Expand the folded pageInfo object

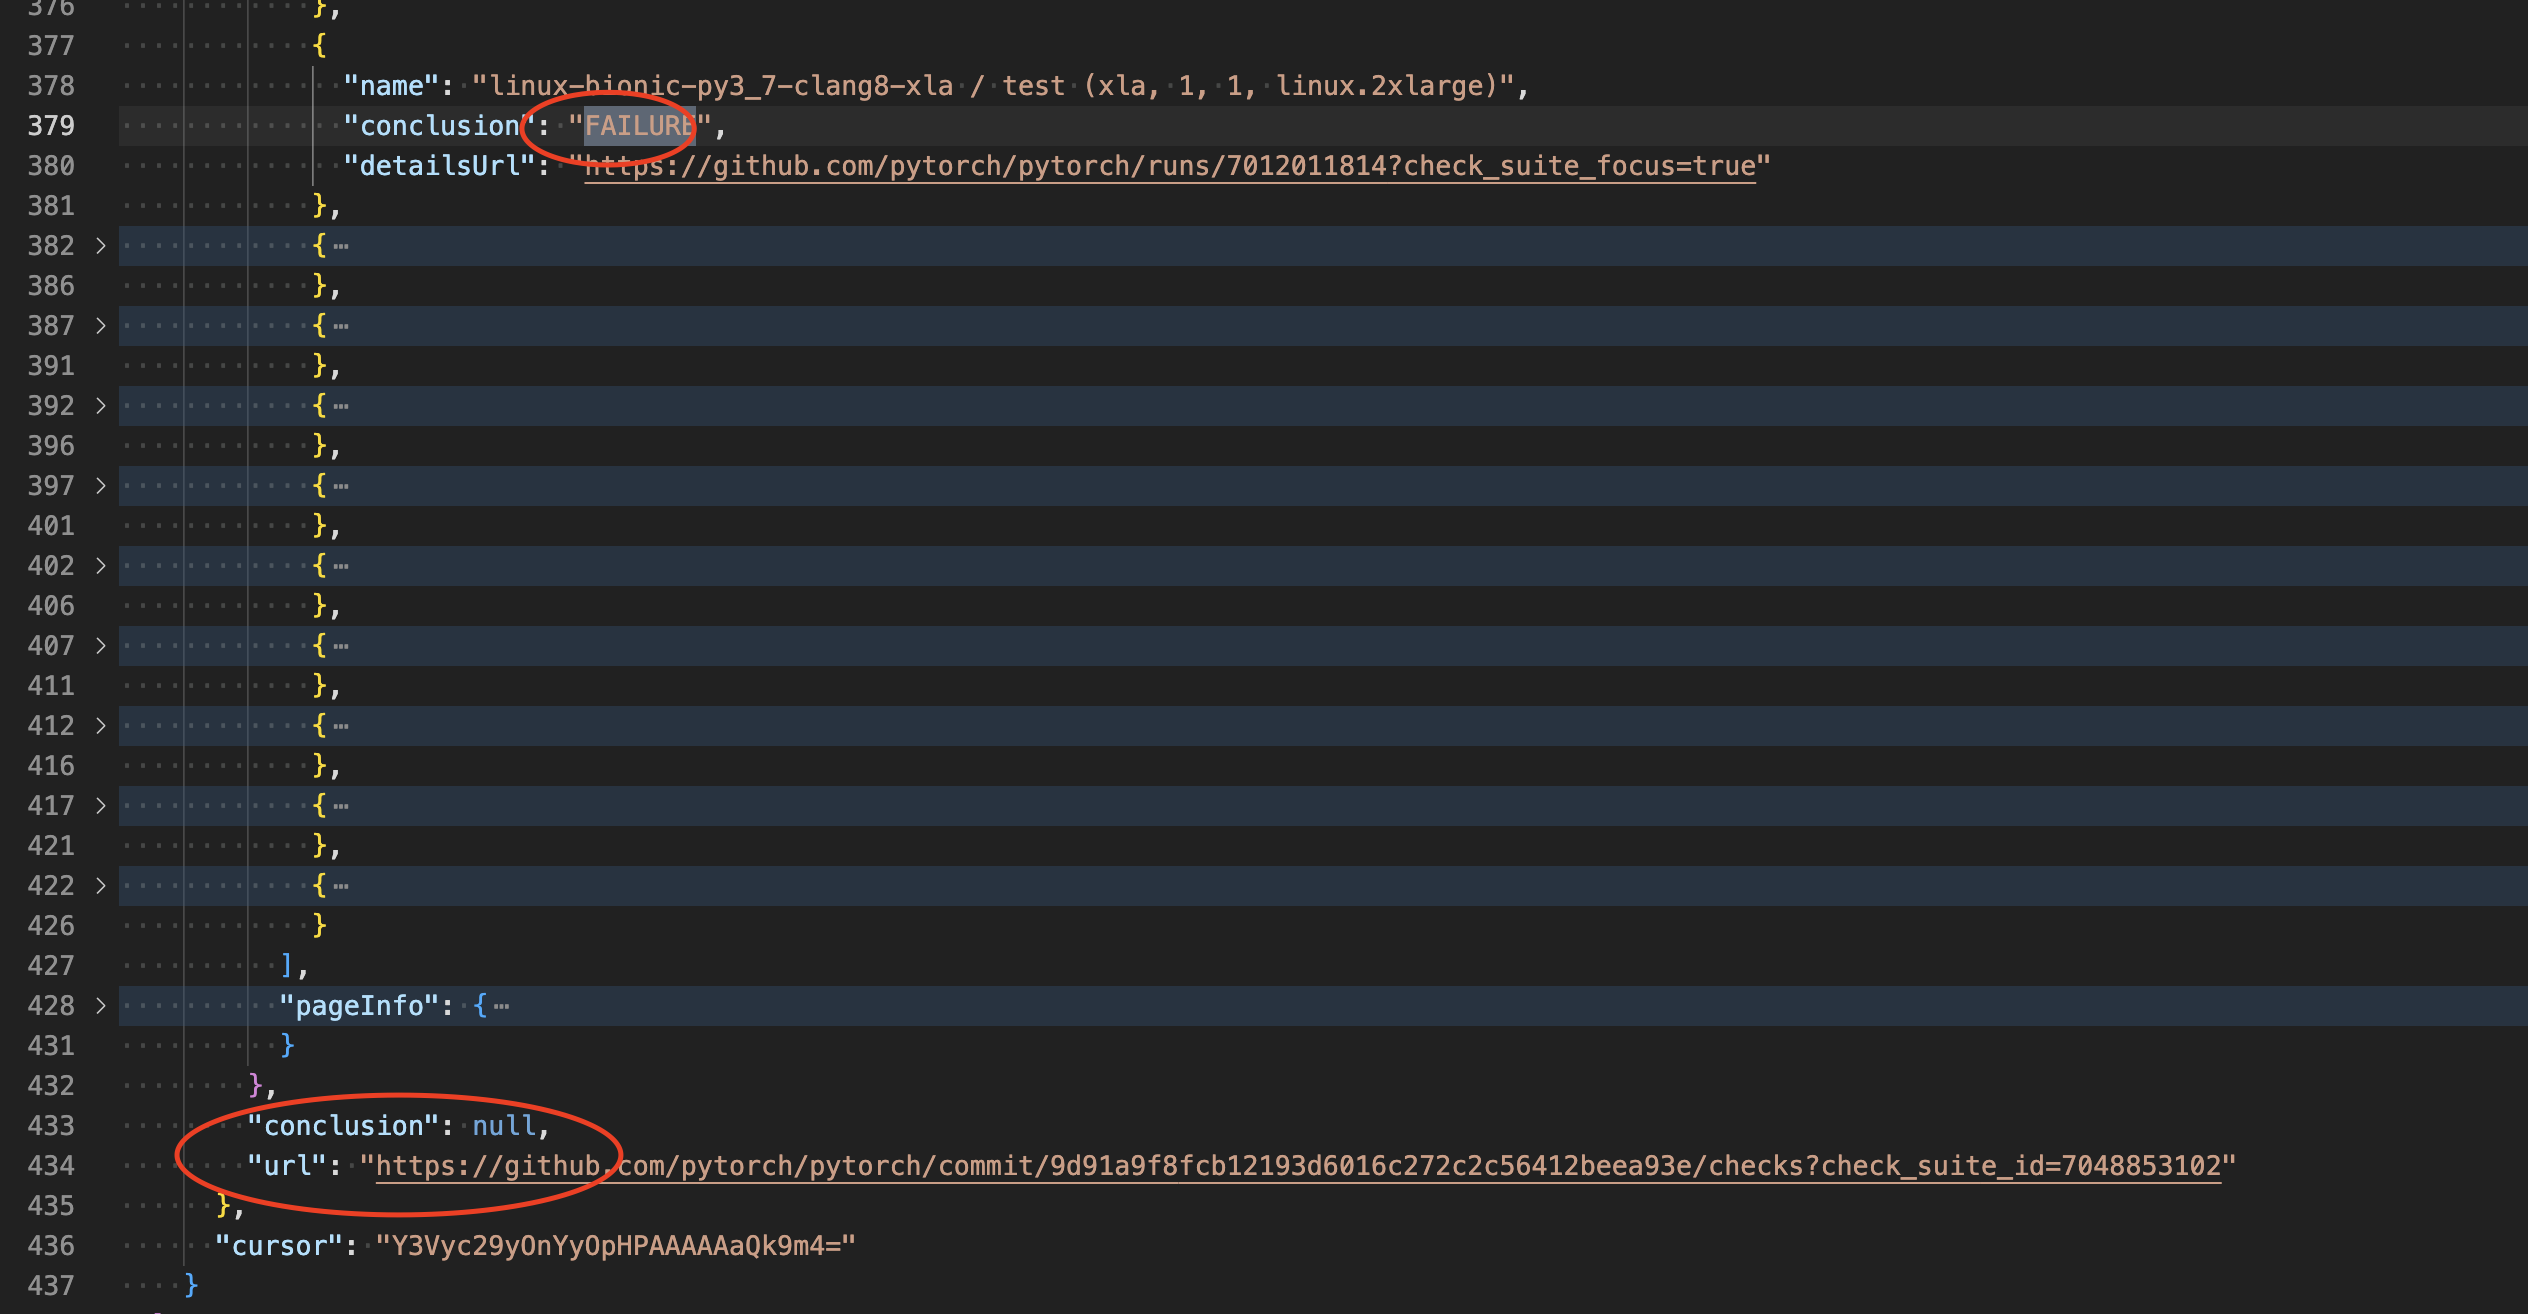tap(100, 1006)
